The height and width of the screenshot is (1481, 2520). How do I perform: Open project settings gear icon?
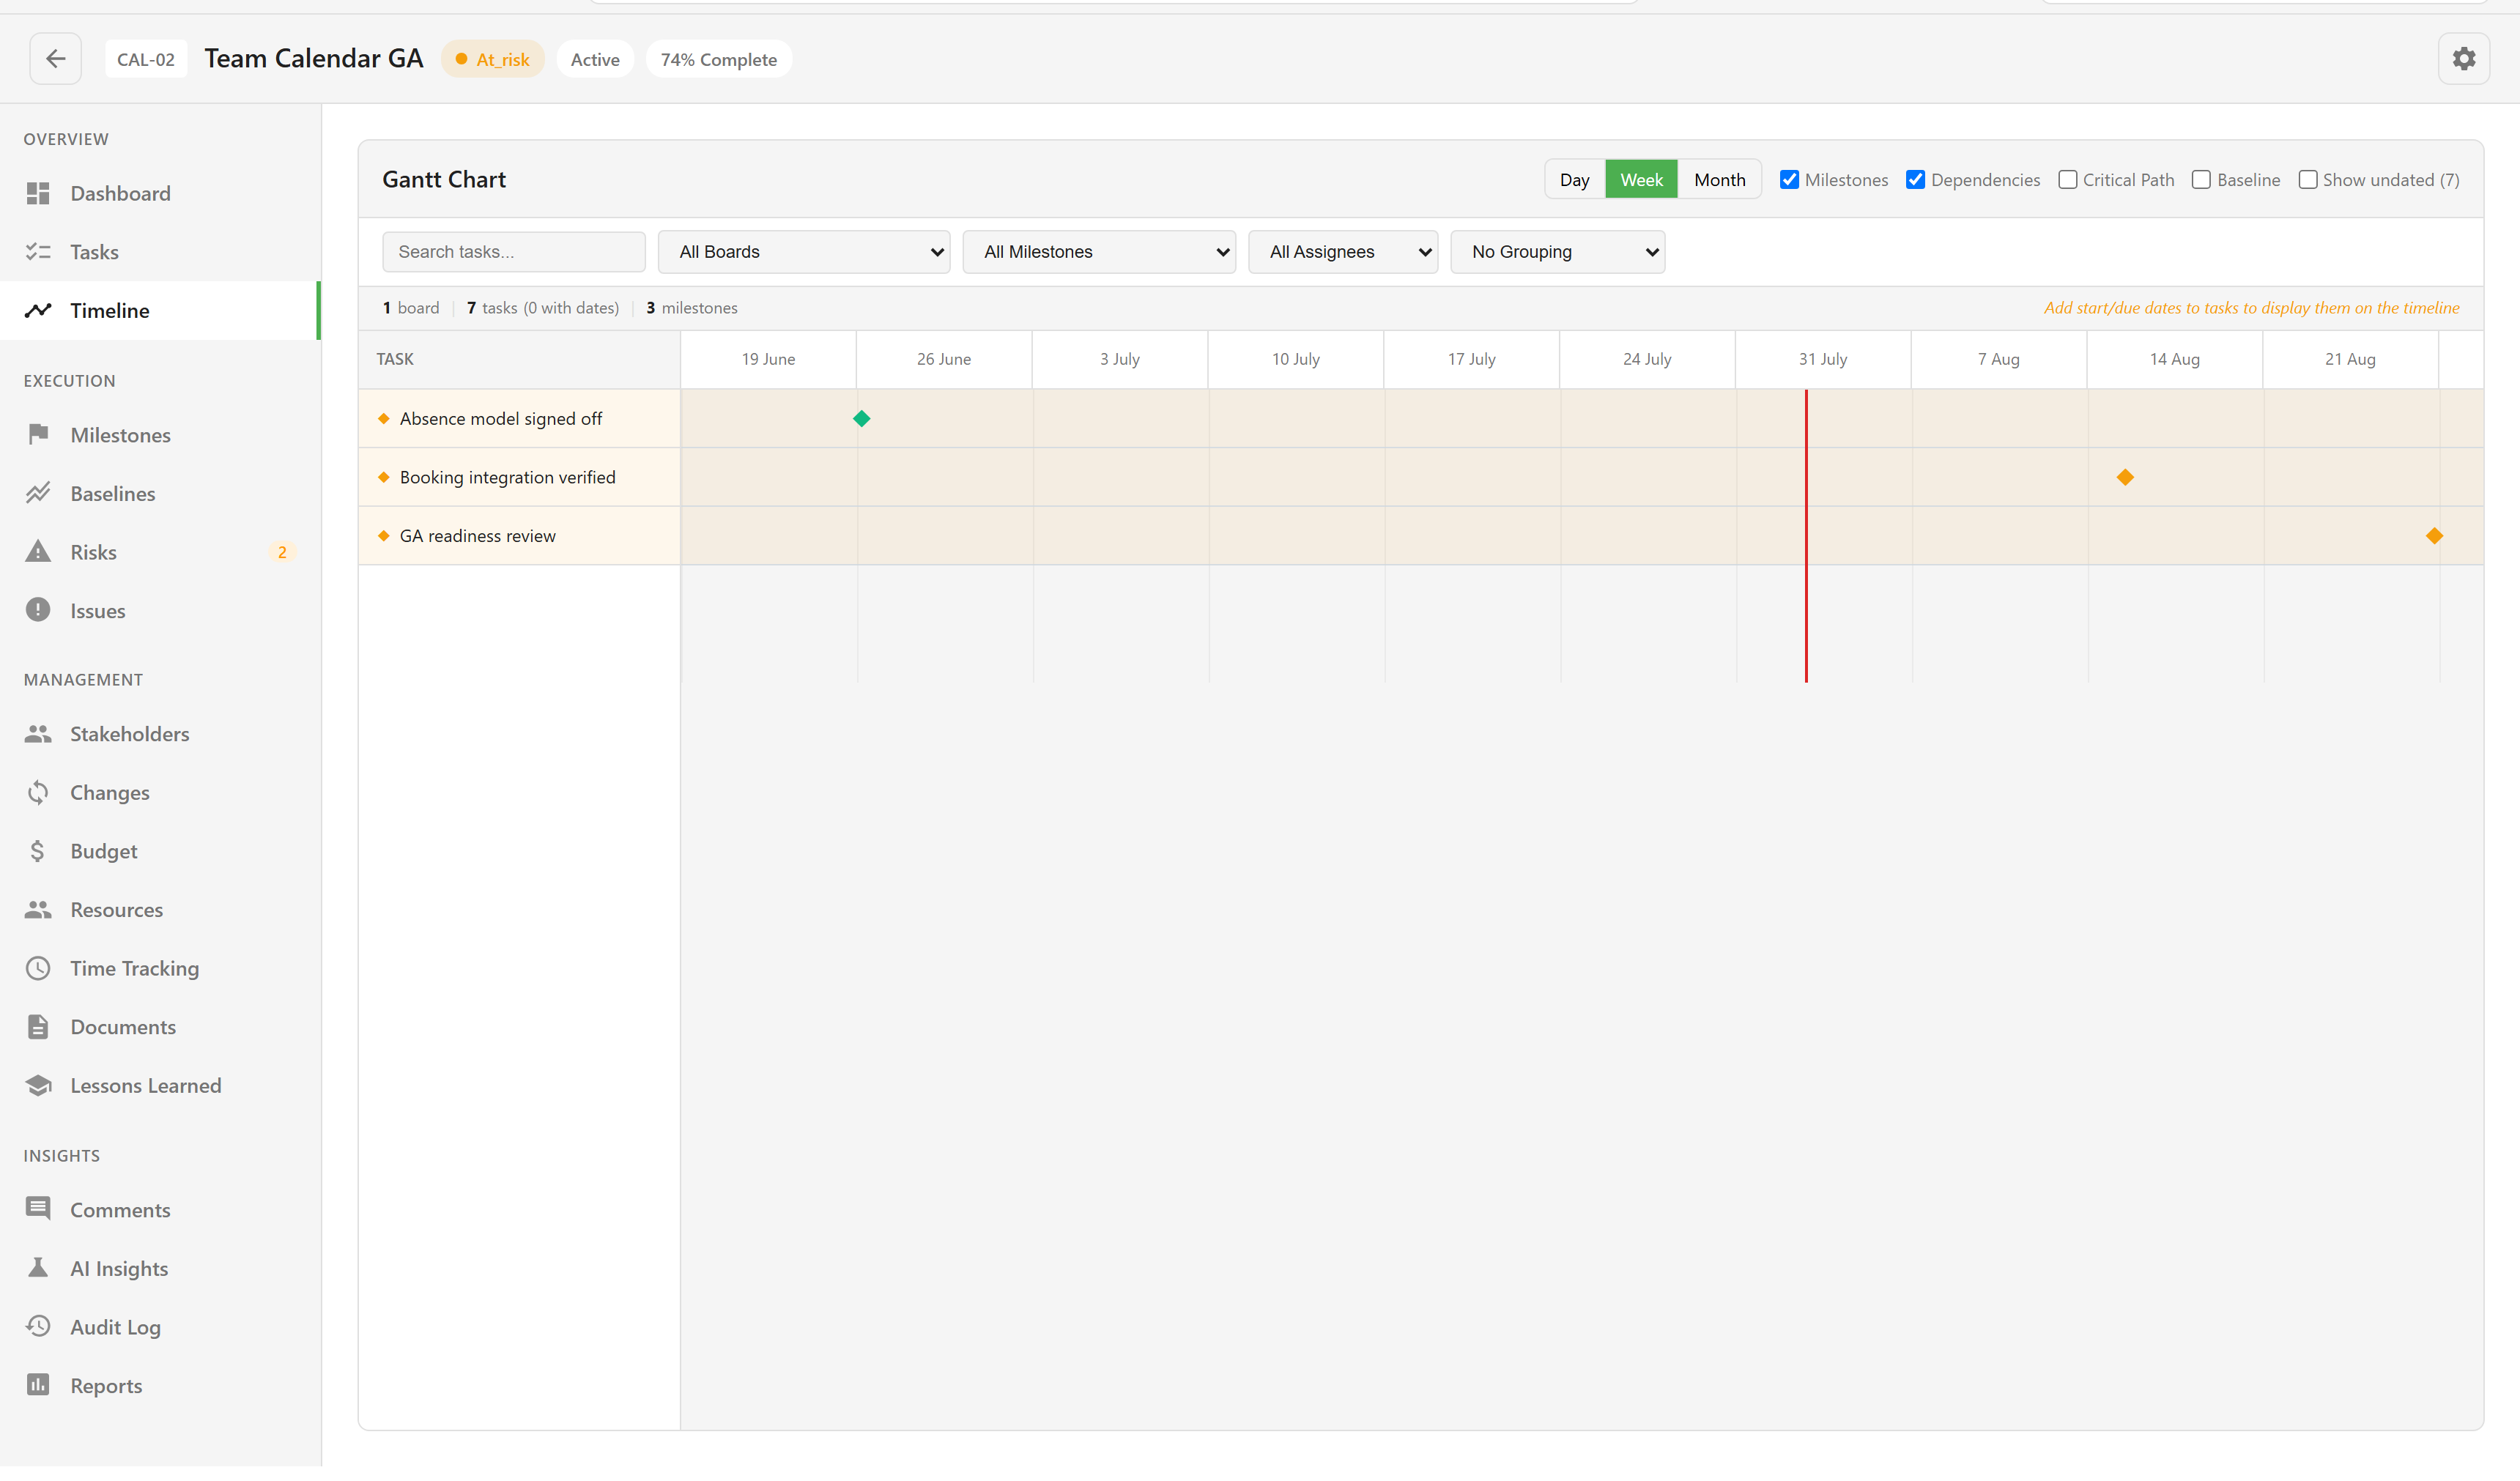(2463, 59)
